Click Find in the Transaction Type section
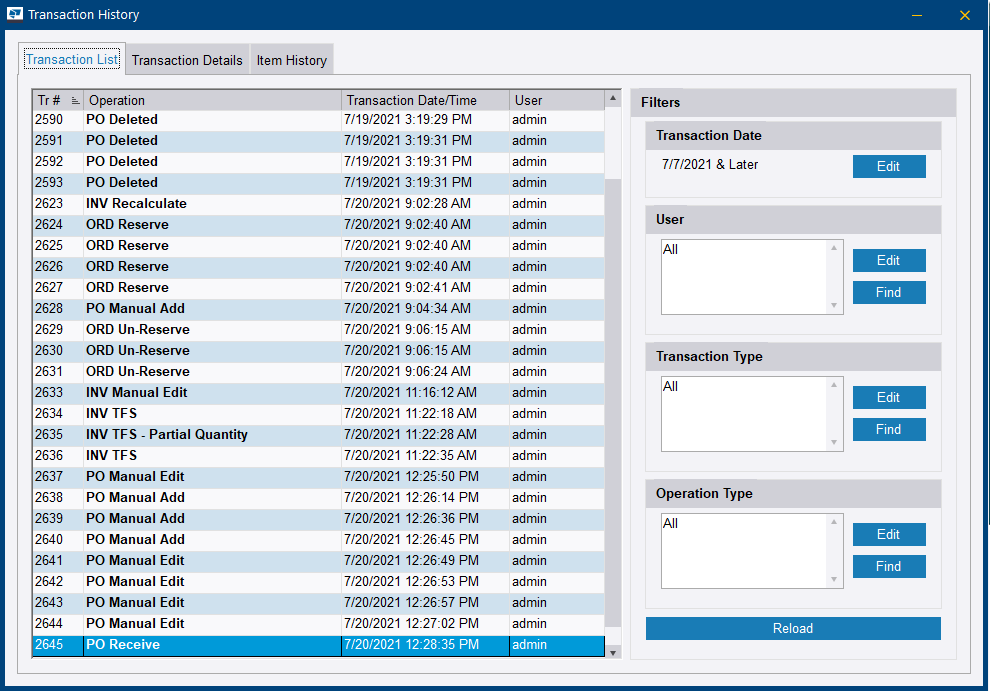The image size is (990, 691). tap(888, 429)
